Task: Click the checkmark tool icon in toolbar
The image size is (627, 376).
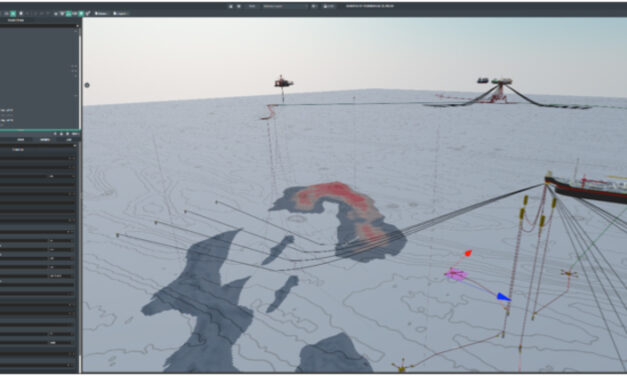Action: pos(88,14)
